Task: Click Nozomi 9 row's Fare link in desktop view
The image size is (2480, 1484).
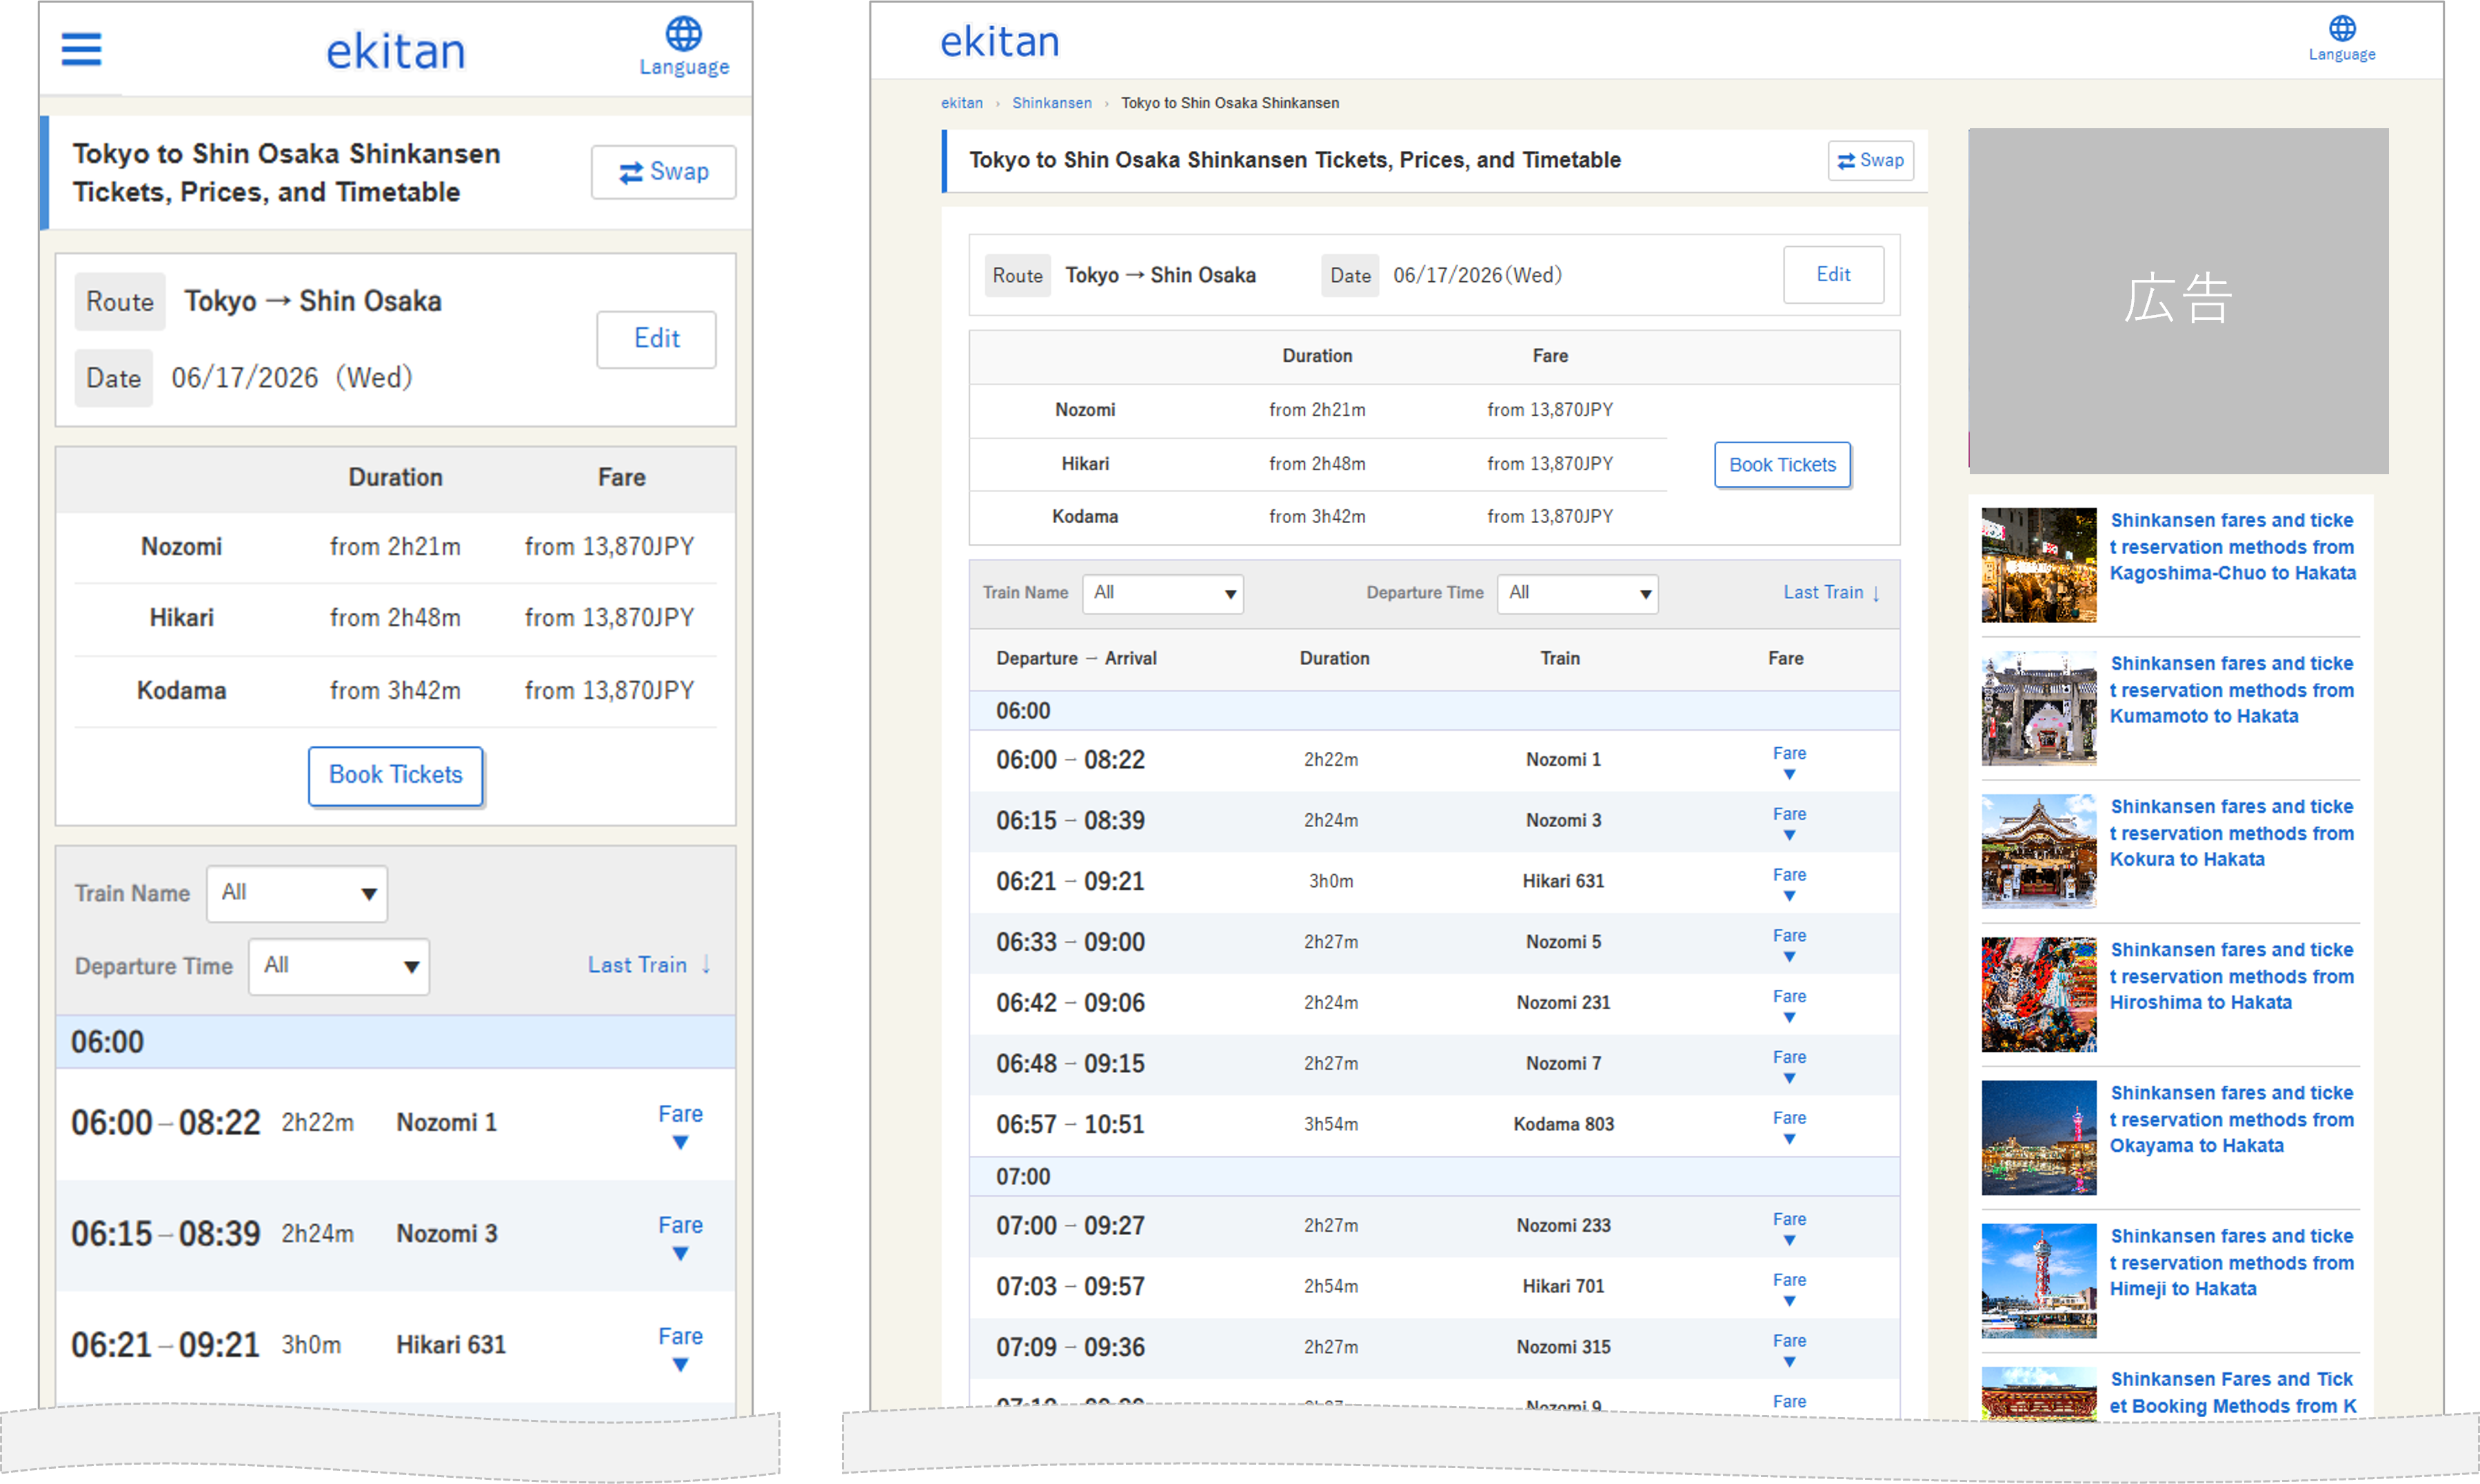Action: coord(1789,1402)
